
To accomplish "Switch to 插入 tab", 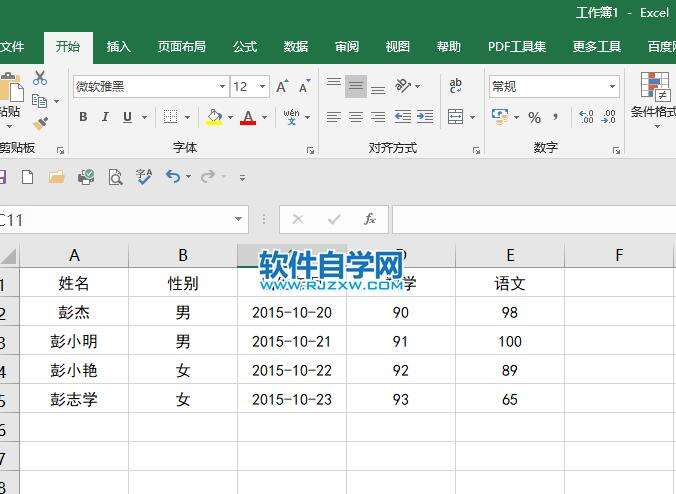I will point(119,47).
